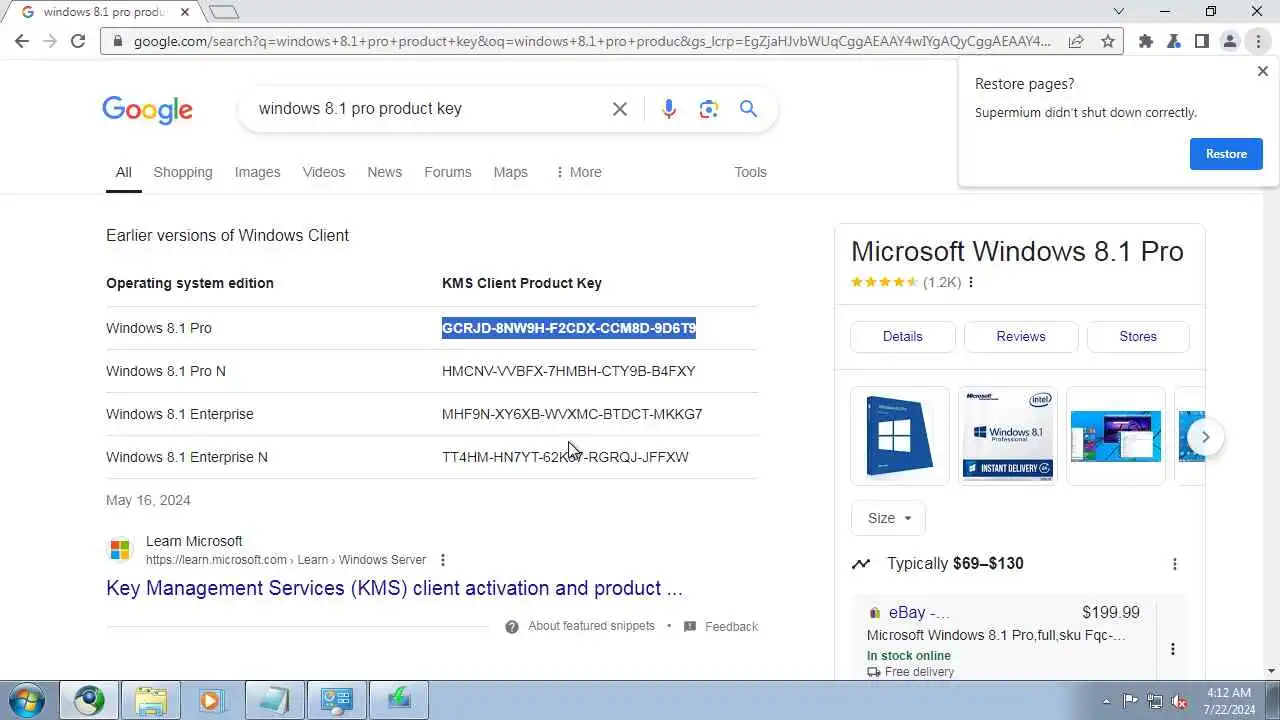This screenshot has height=720, width=1280.
Task: Click the Windows desktop screenshot thumbnail
Action: coord(1116,436)
